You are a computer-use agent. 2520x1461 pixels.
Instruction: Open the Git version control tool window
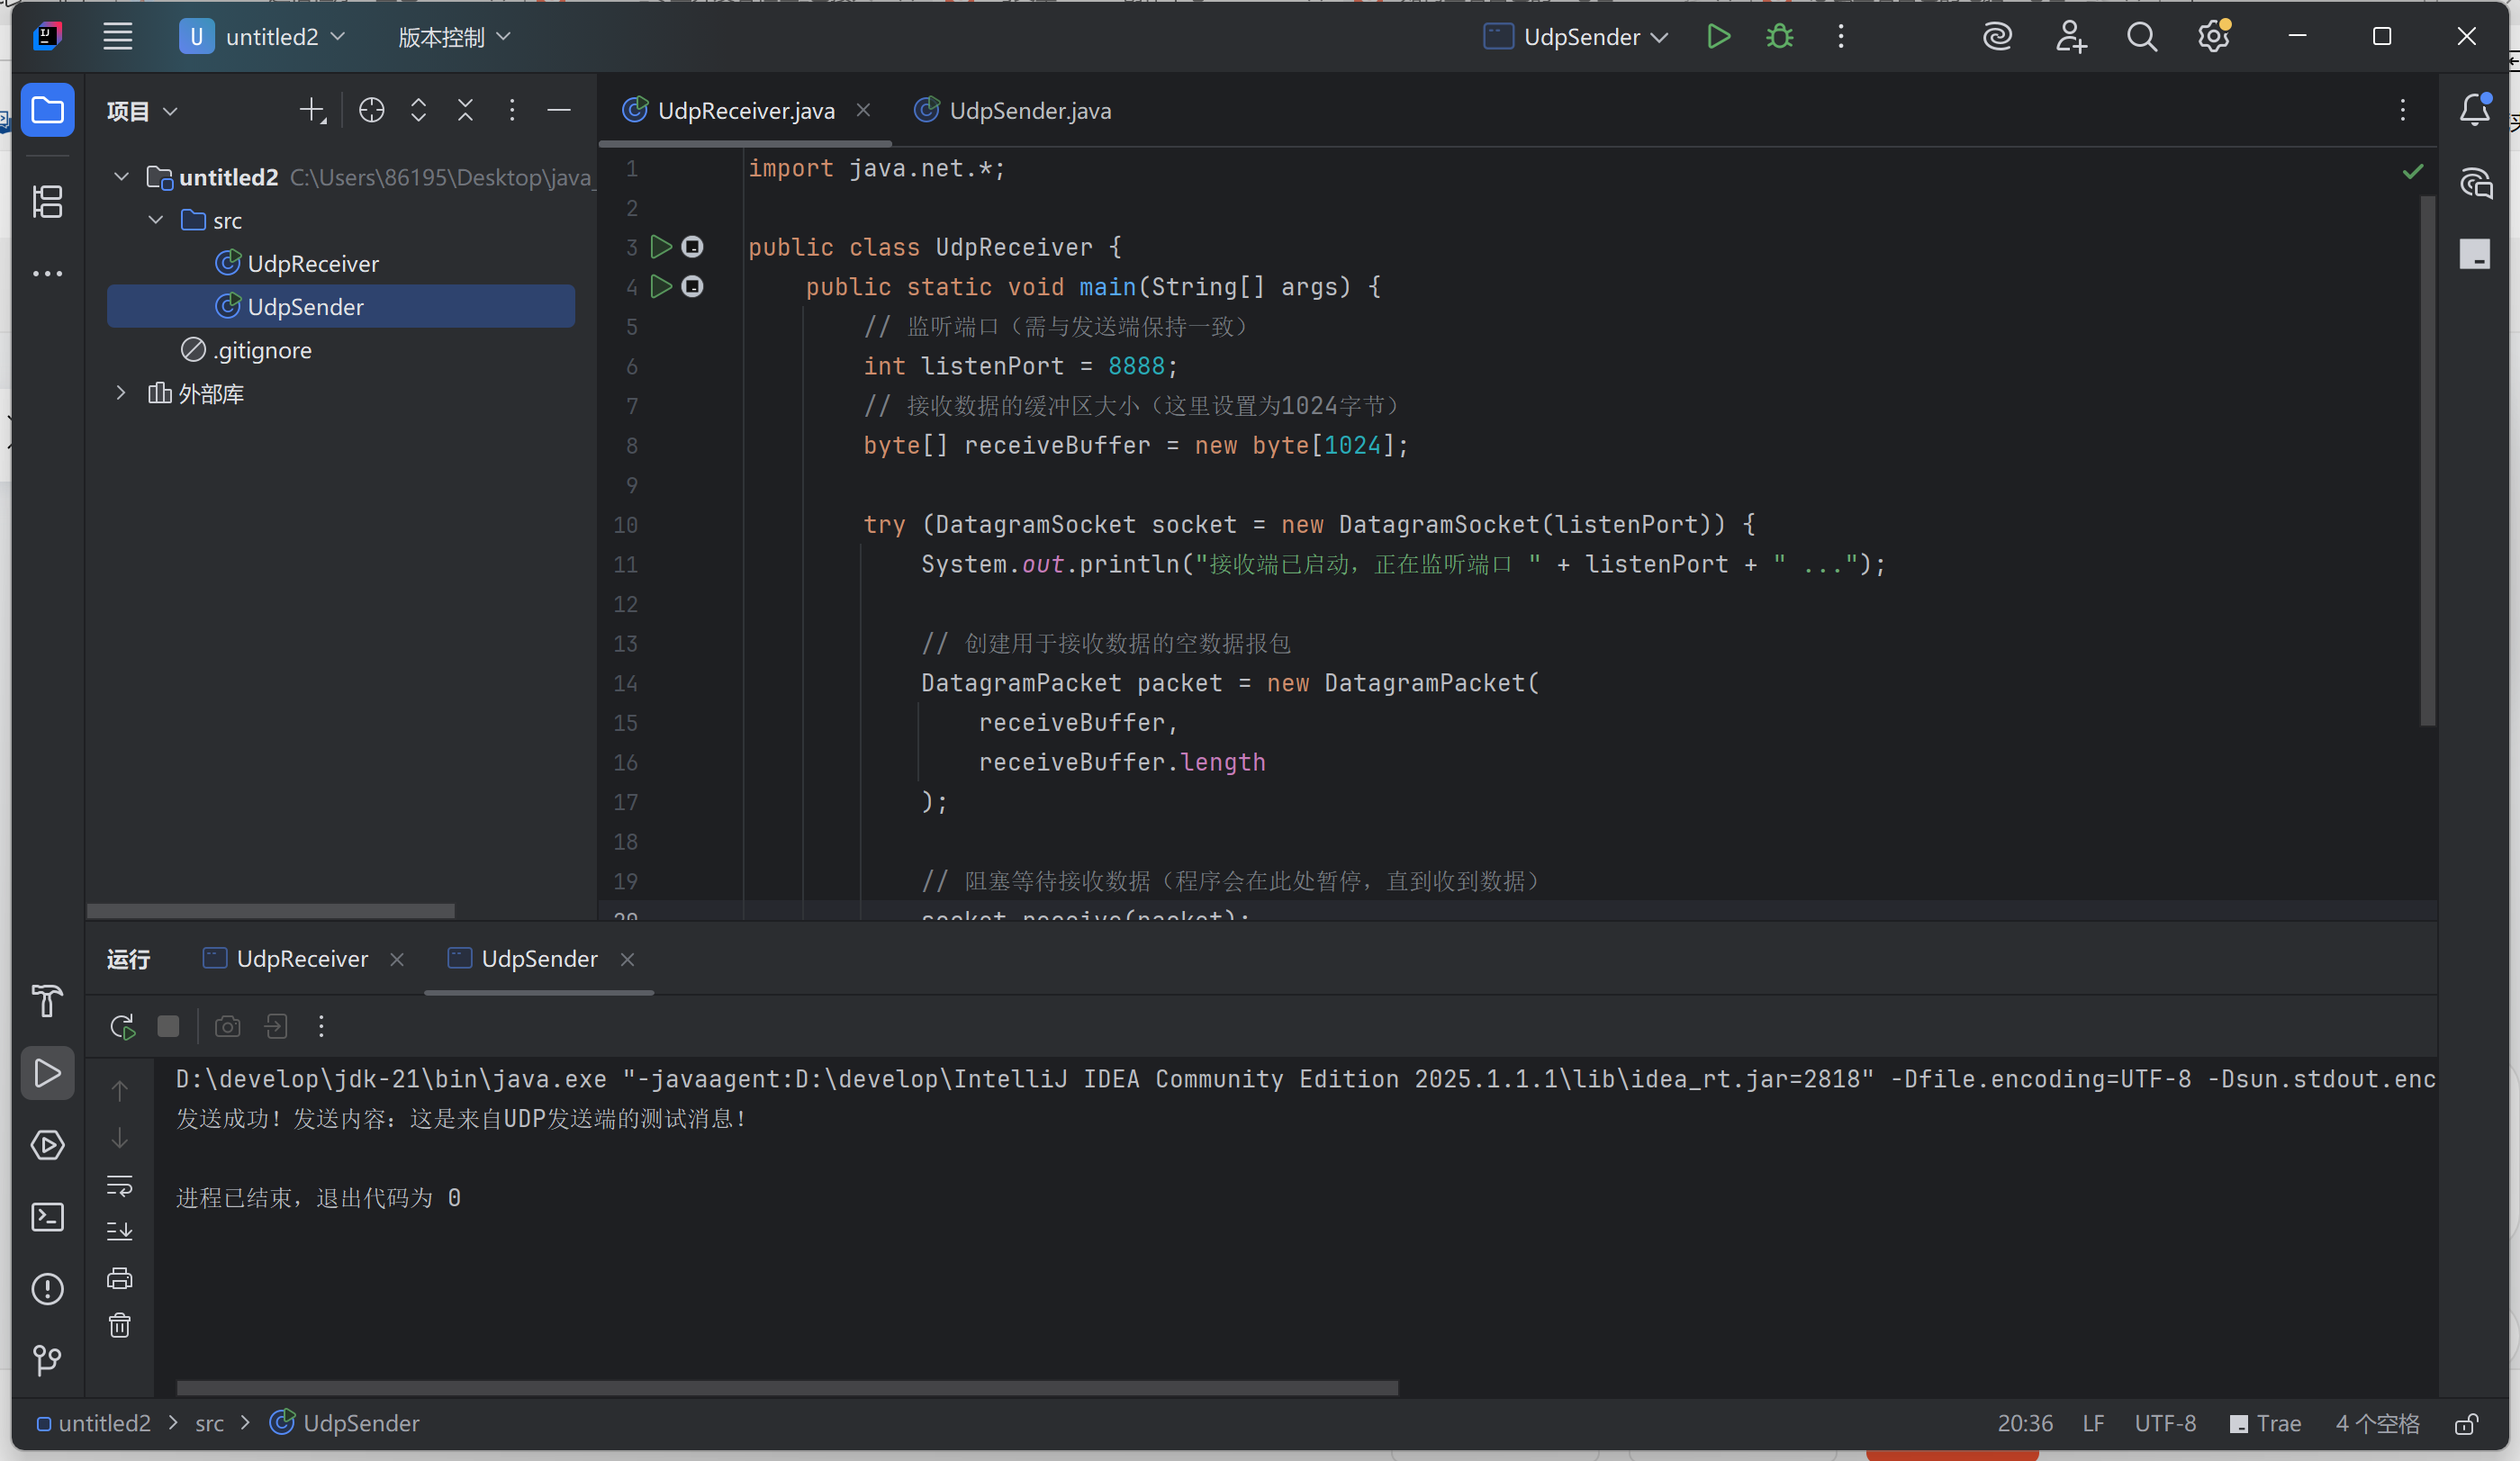(47, 1360)
